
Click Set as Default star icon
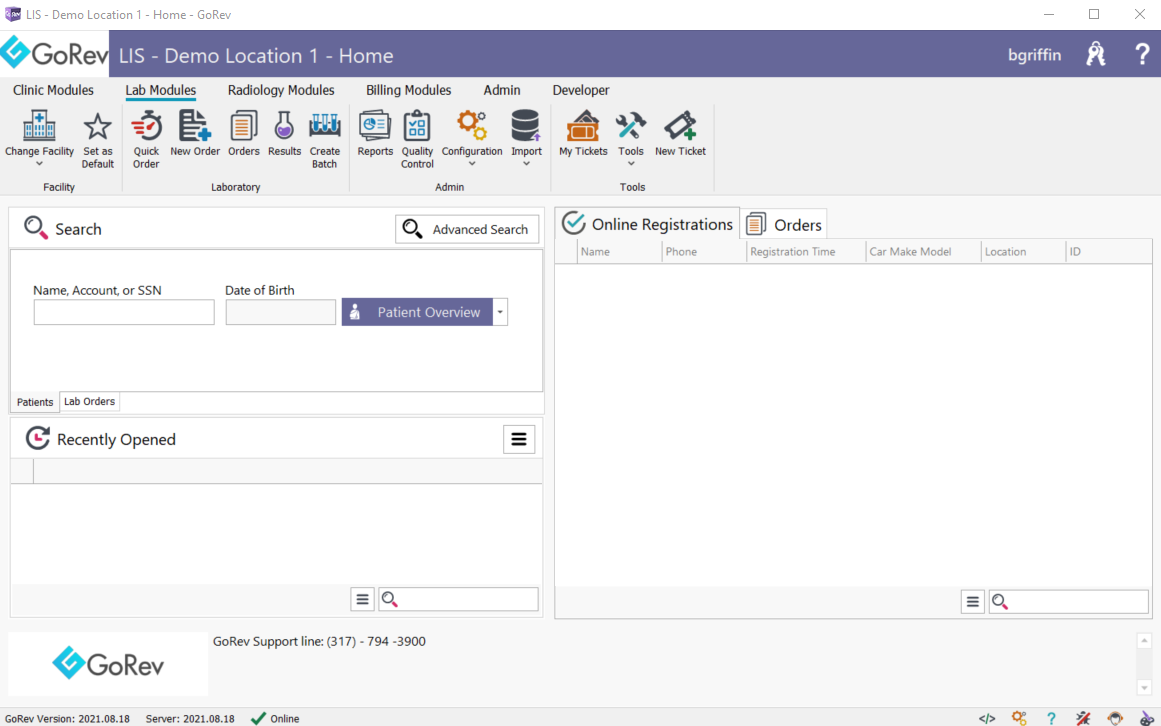[x=97, y=127]
